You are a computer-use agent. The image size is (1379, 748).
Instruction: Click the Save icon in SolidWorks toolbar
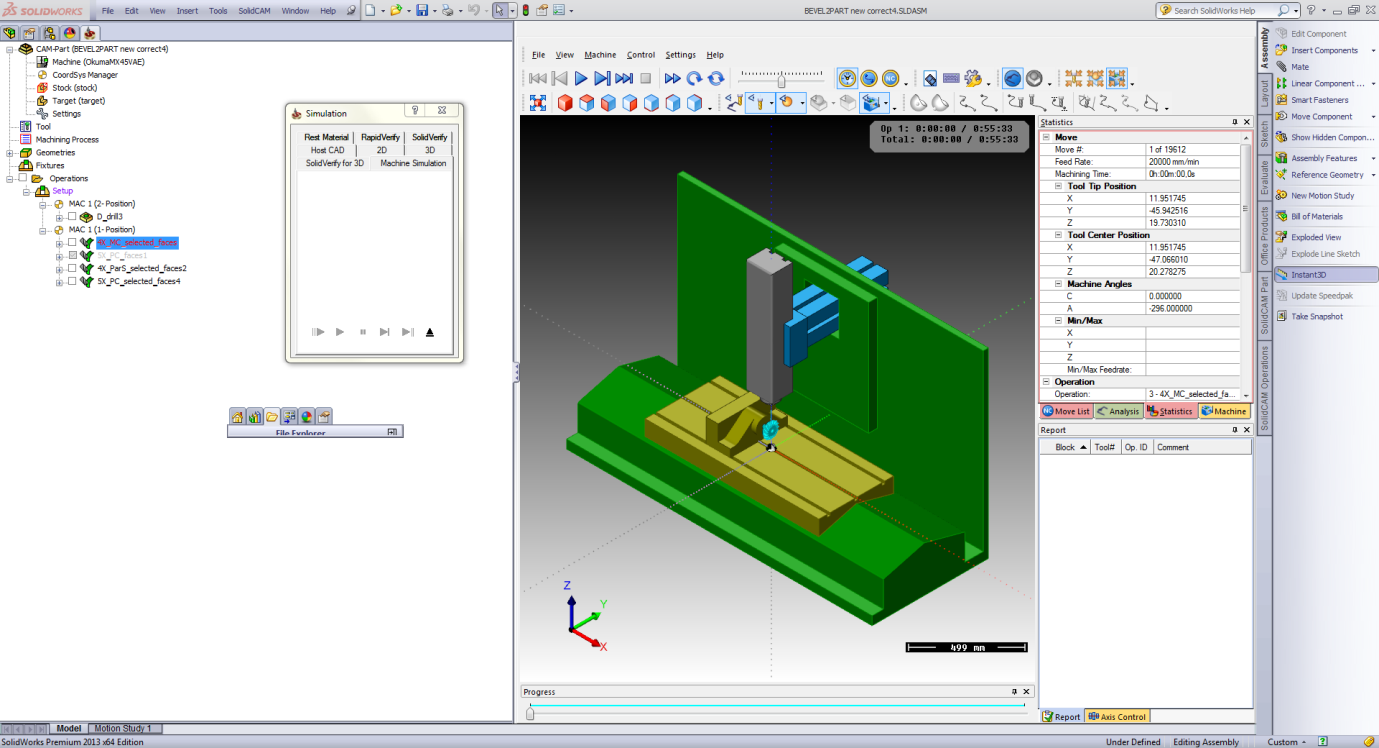[x=422, y=10]
